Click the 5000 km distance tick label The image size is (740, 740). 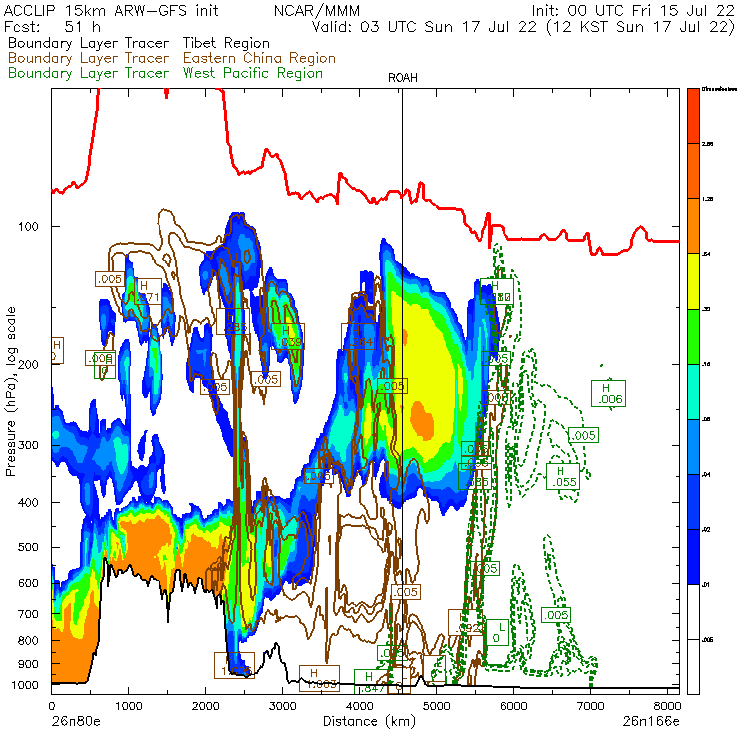coord(437,706)
